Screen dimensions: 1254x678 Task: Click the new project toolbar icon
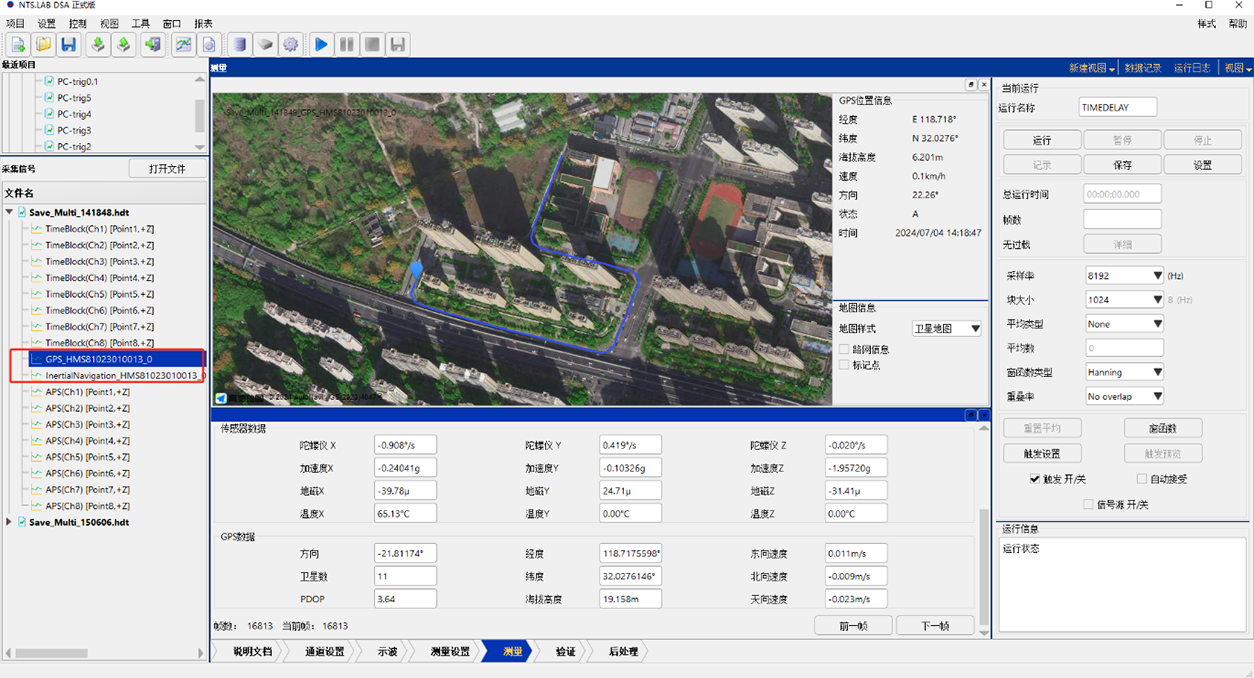pos(18,44)
